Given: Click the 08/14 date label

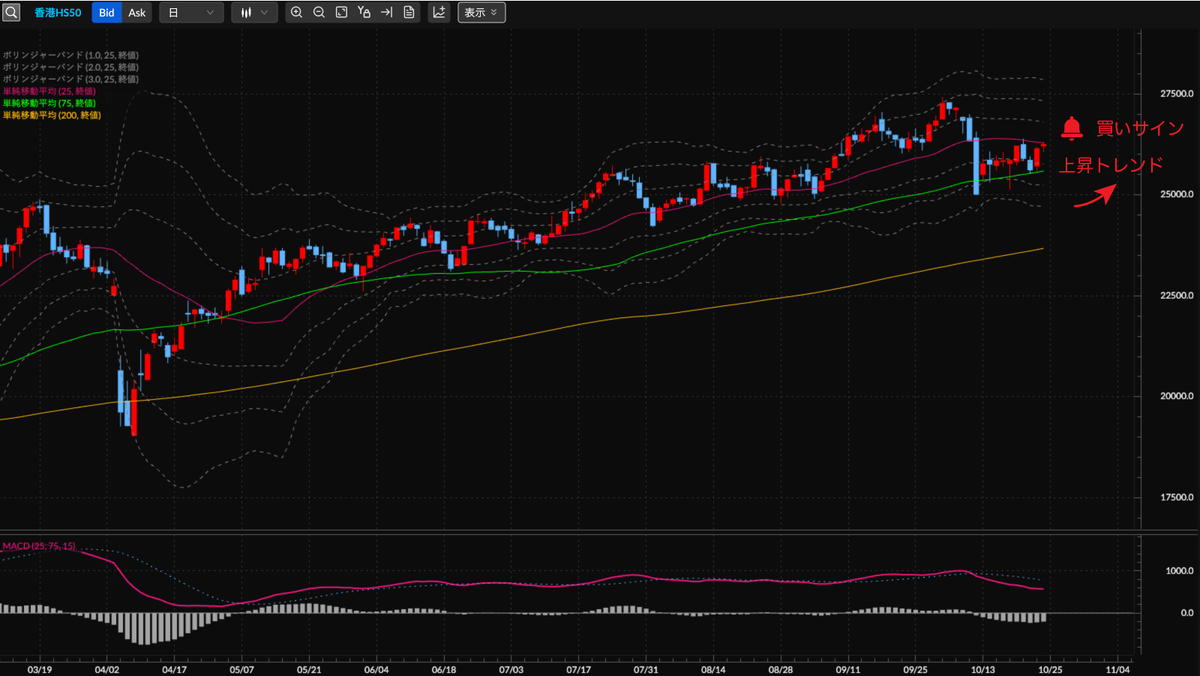Looking at the screenshot, I should coord(714,669).
